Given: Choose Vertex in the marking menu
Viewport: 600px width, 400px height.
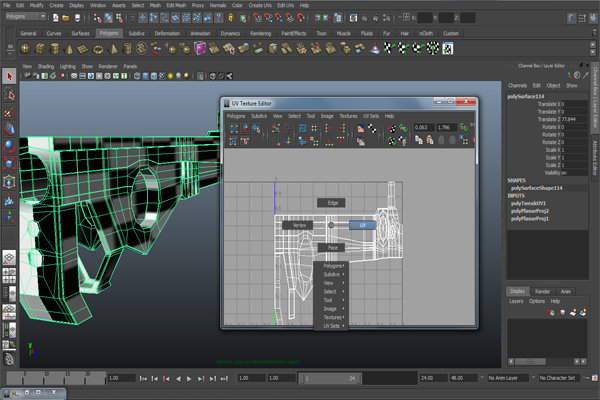Looking at the screenshot, I should [x=298, y=225].
